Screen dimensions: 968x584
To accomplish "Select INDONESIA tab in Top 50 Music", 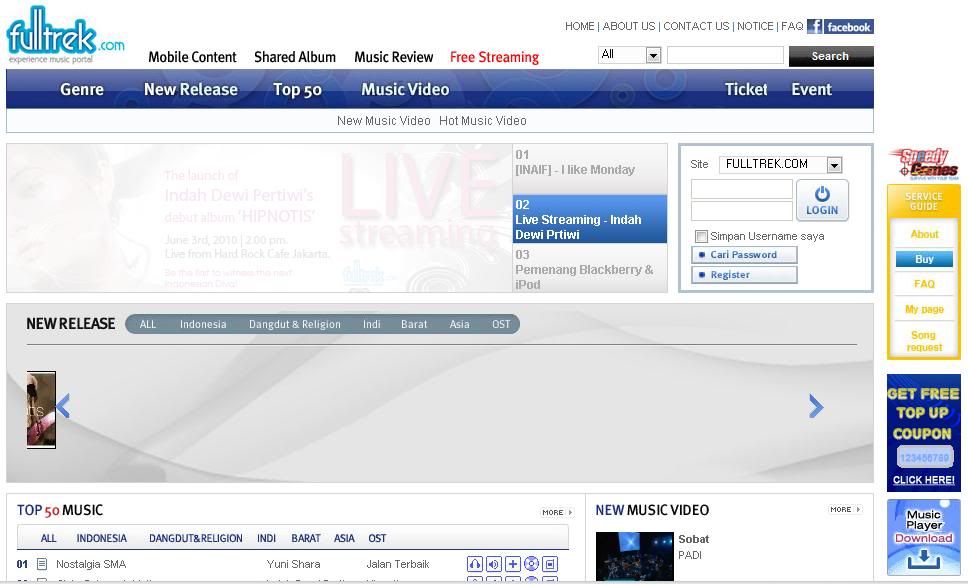I will (101, 538).
